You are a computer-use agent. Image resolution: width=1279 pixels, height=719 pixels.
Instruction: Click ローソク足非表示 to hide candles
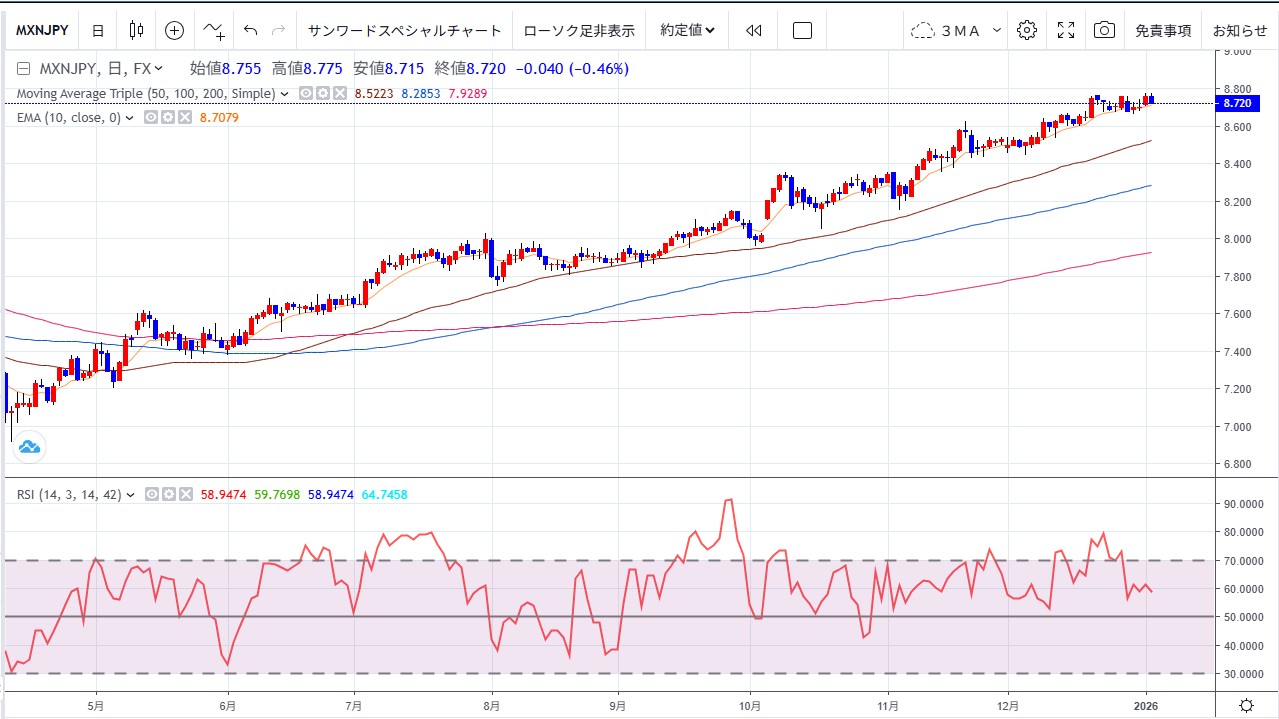579,30
